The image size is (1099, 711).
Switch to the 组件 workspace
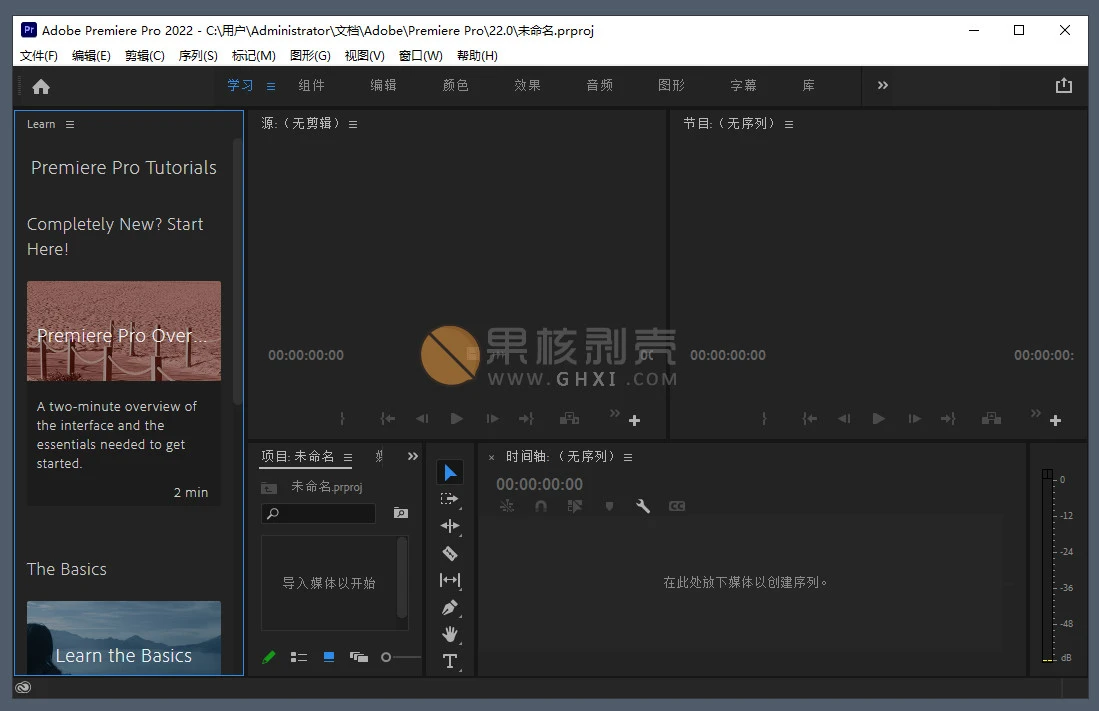[x=311, y=85]
